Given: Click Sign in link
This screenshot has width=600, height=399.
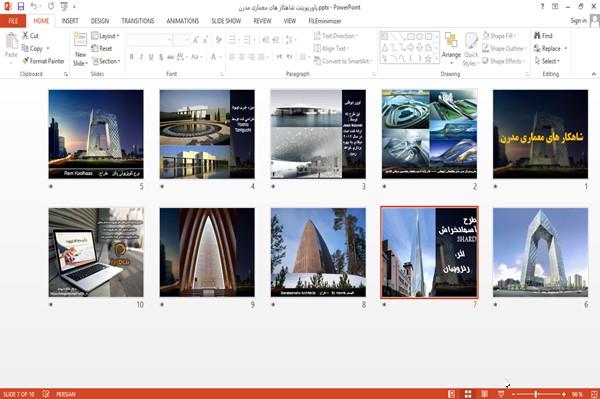Looking at the screenshot, I should (578, 21).
